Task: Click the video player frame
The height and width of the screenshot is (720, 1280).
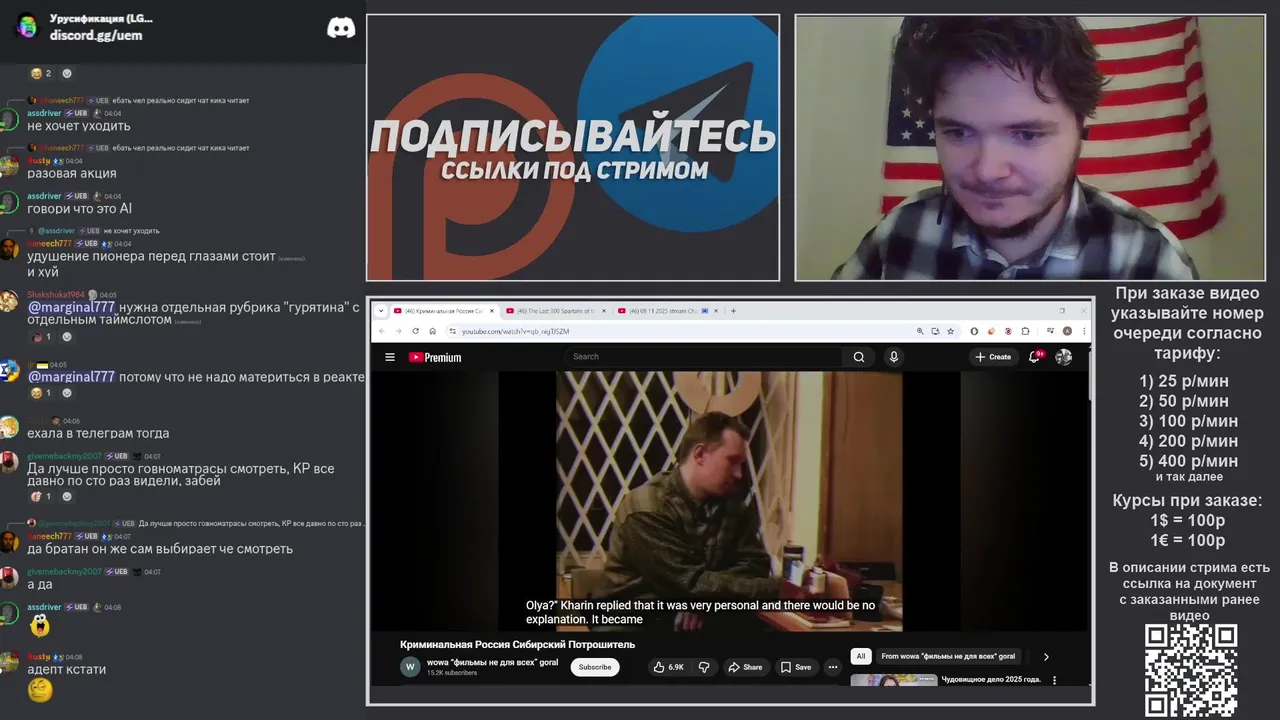Action: pyautogui.click(x=729, y=501)
